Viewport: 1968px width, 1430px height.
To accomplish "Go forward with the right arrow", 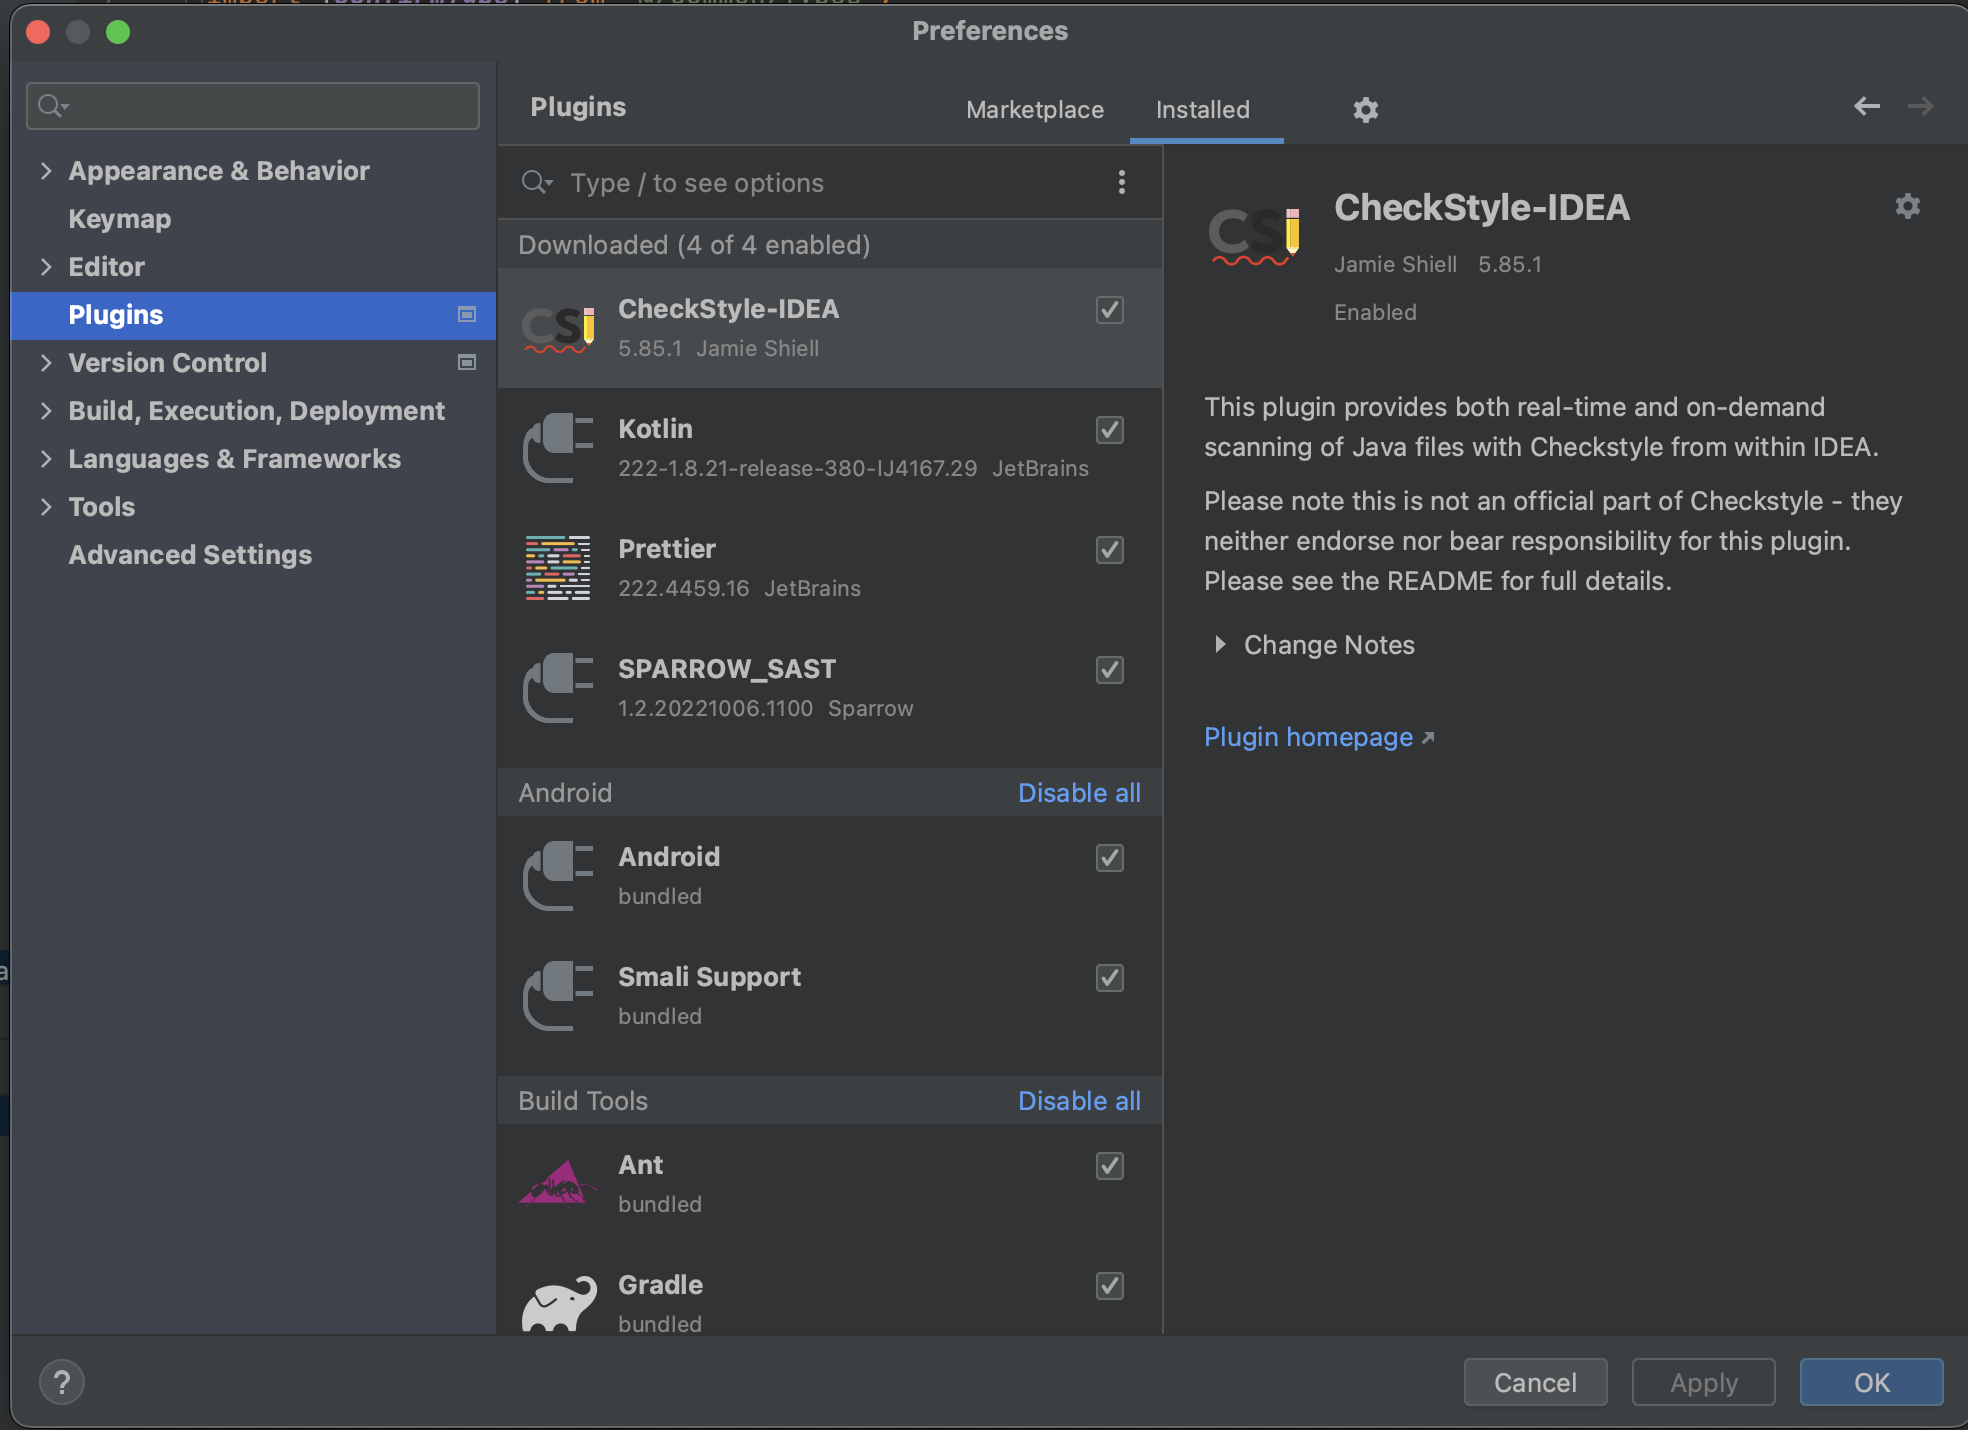I will click(x=1920, y=106).
